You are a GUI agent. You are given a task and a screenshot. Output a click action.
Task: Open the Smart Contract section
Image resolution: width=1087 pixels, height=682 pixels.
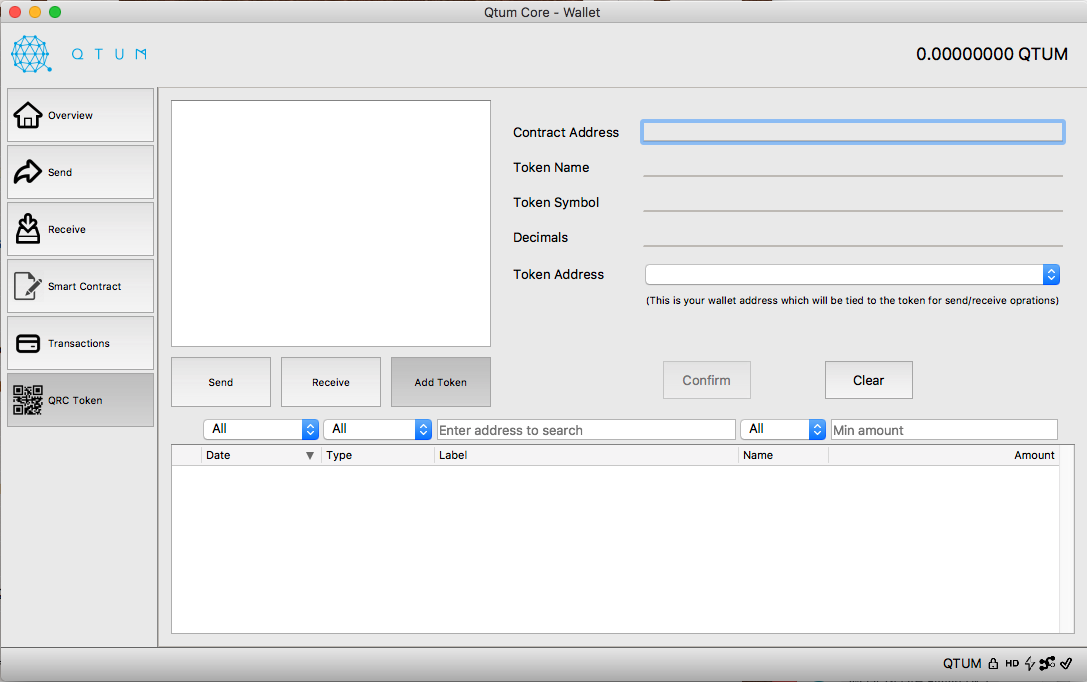80,286
